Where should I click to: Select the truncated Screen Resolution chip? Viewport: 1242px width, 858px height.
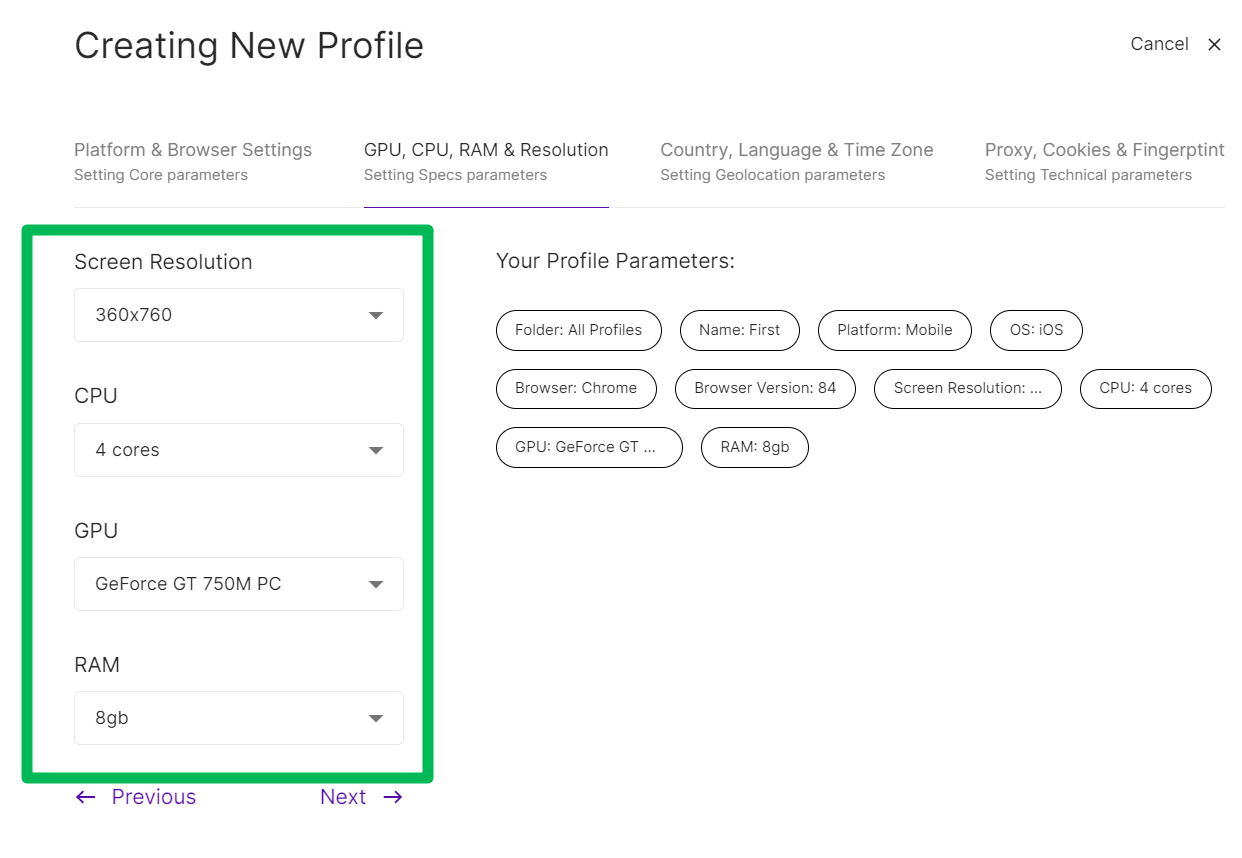968,388
